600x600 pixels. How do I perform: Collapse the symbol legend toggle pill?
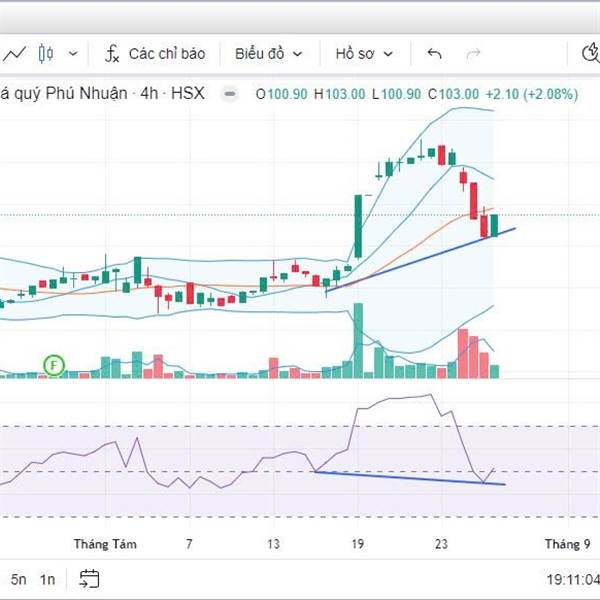pos(230,94)
